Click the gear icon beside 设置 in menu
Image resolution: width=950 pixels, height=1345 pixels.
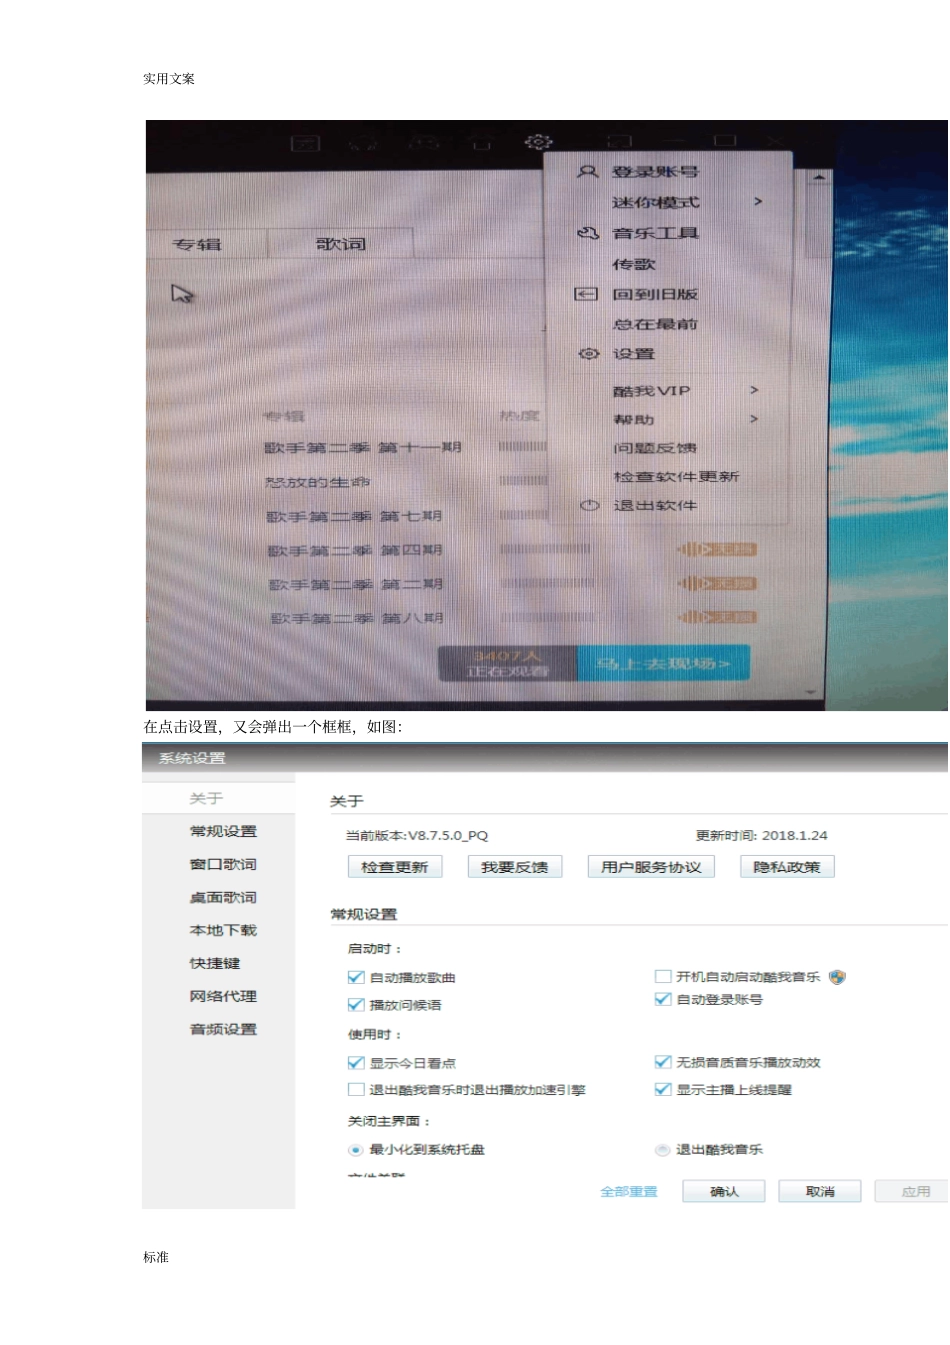point(588,354)
